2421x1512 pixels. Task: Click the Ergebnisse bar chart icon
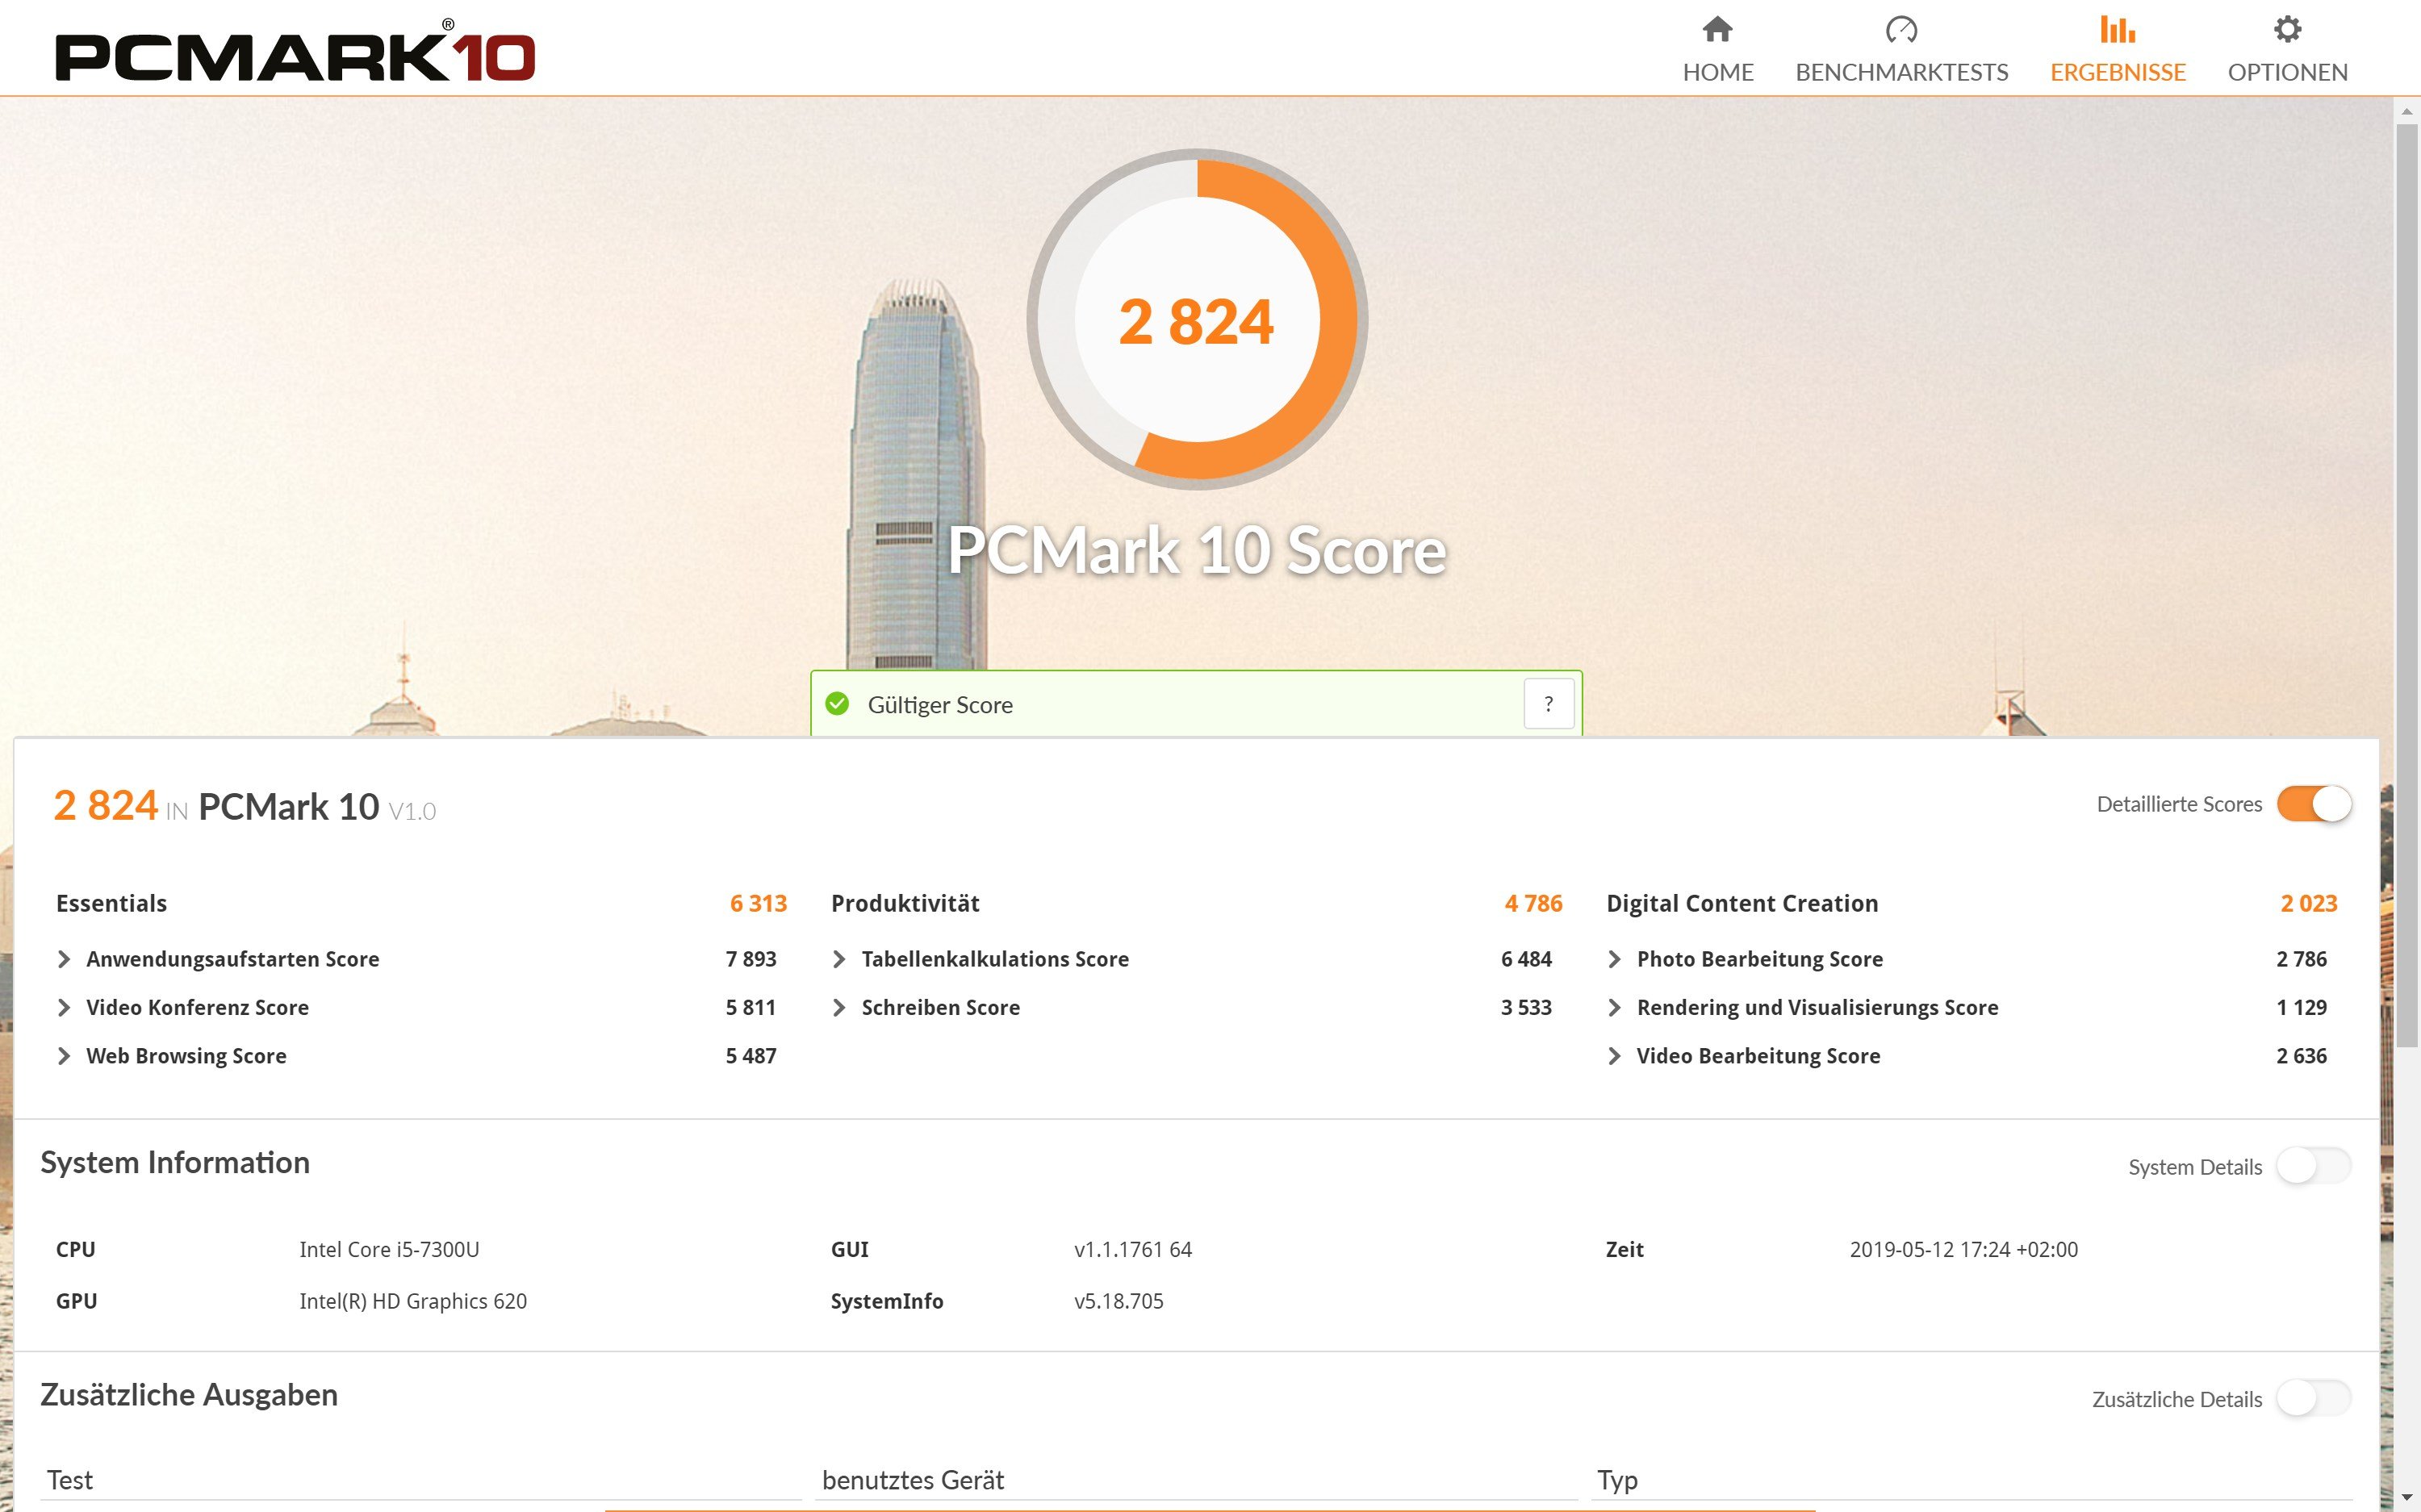[x=2117, y=29]
